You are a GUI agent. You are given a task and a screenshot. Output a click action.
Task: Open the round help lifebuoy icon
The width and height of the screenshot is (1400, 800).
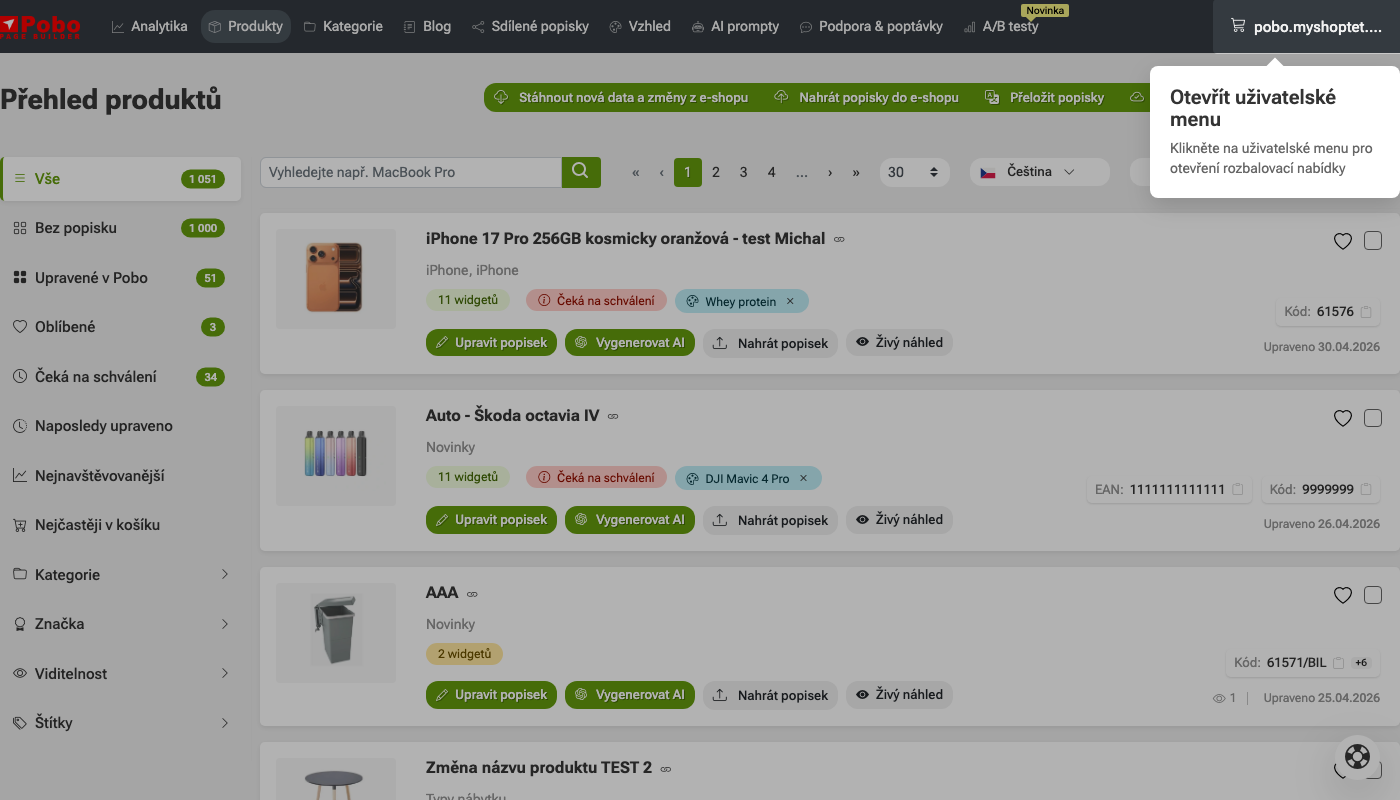click(1357, 756)
